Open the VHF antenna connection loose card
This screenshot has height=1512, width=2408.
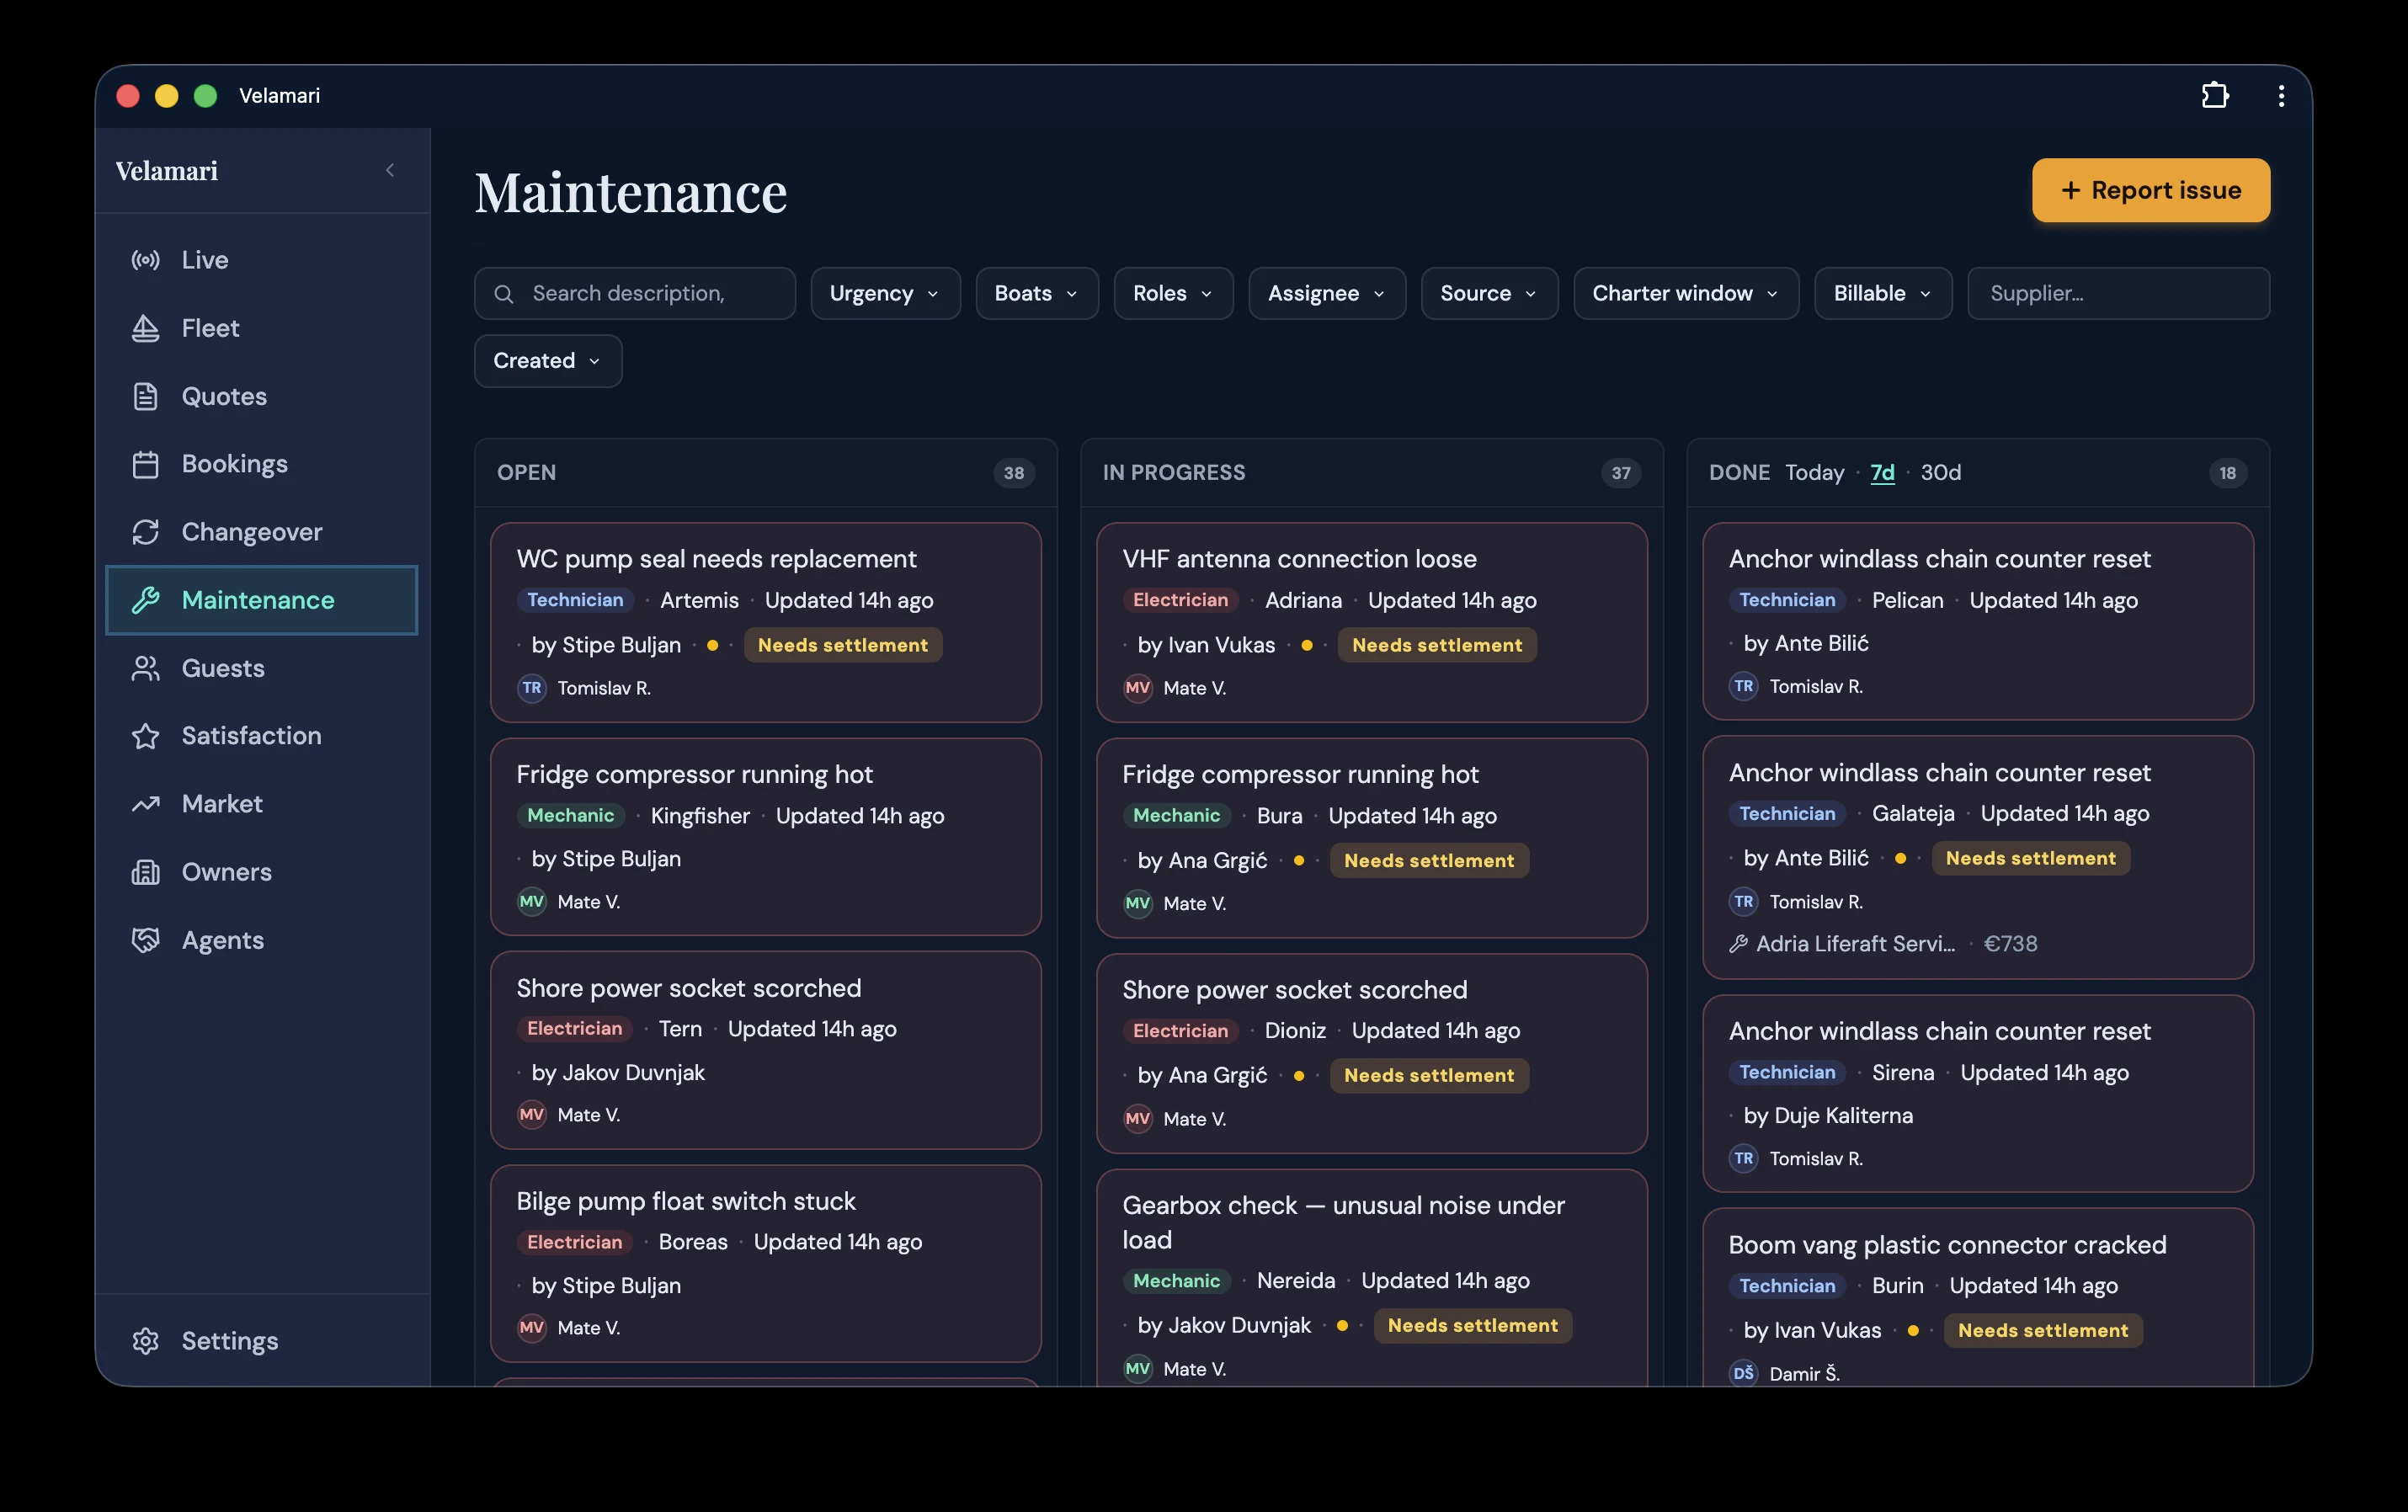1371,622
